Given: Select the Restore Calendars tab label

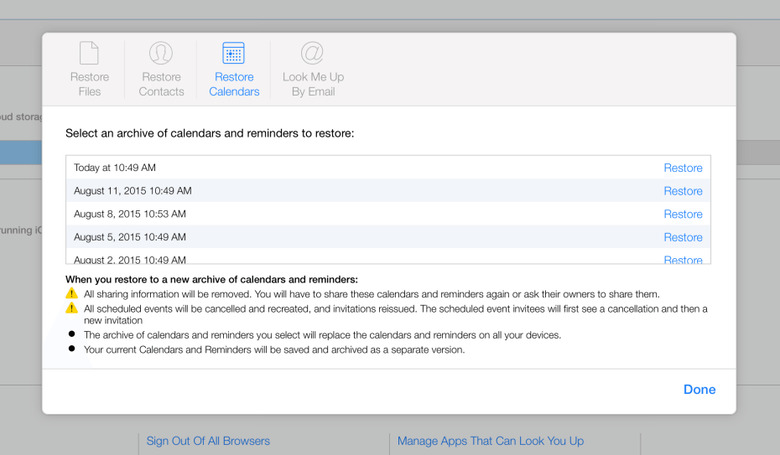Looking at the screenshot, I should [x=234, y=84].
